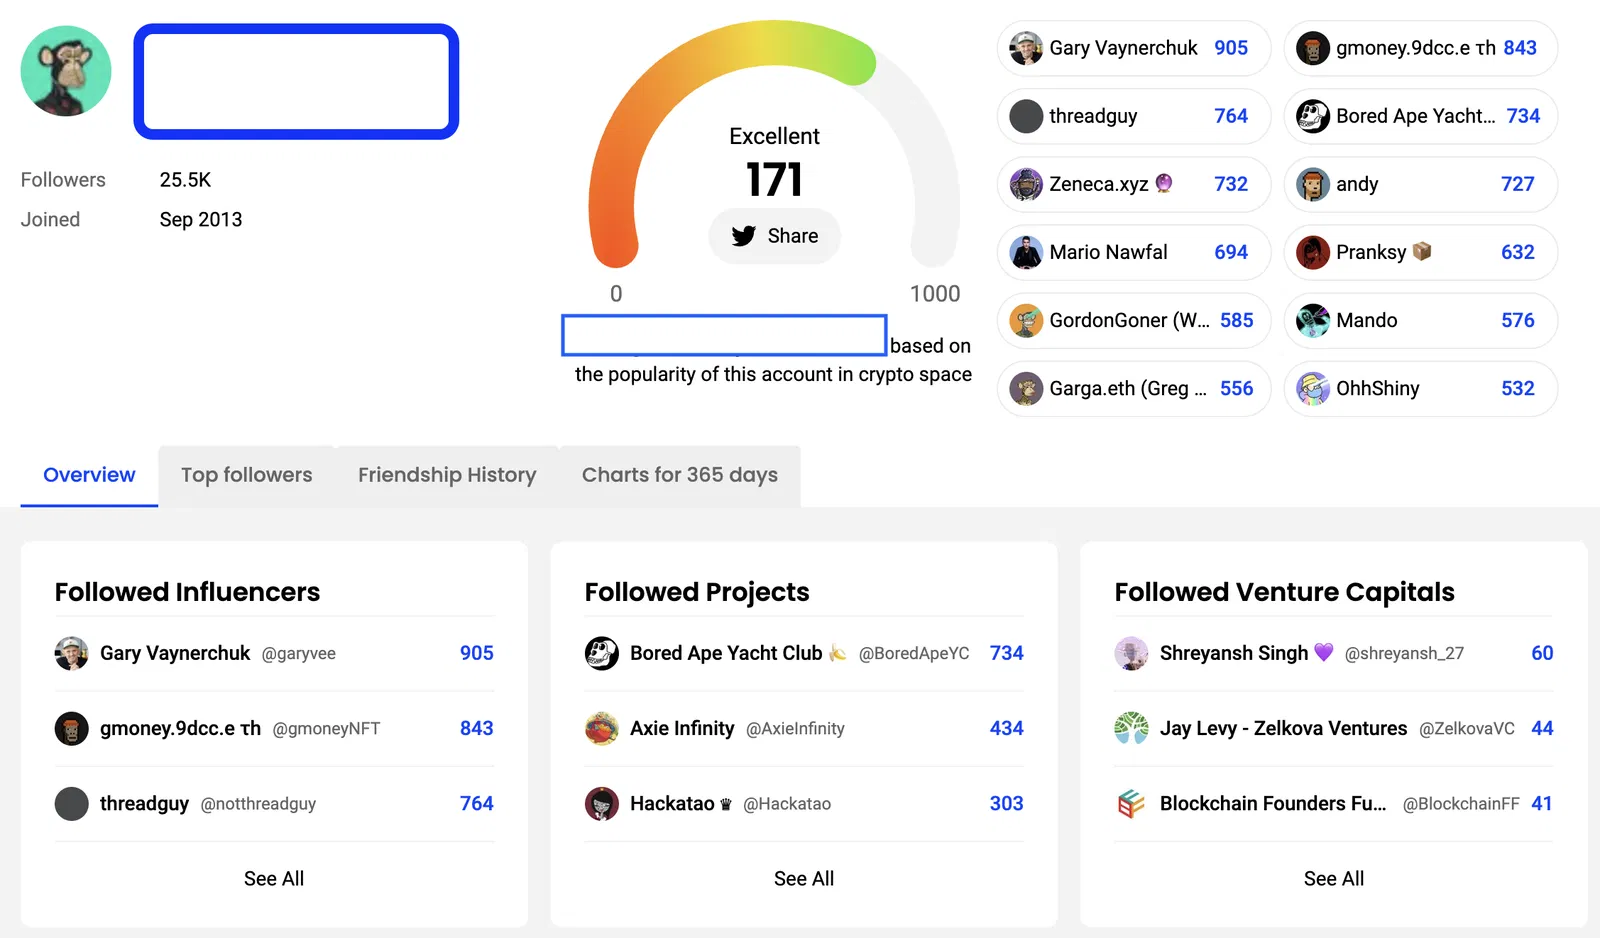The width and height of the screenshot is (1600, 938).
Task: Visit the @BlockchainFF handle
Action: pos(1461,804)
